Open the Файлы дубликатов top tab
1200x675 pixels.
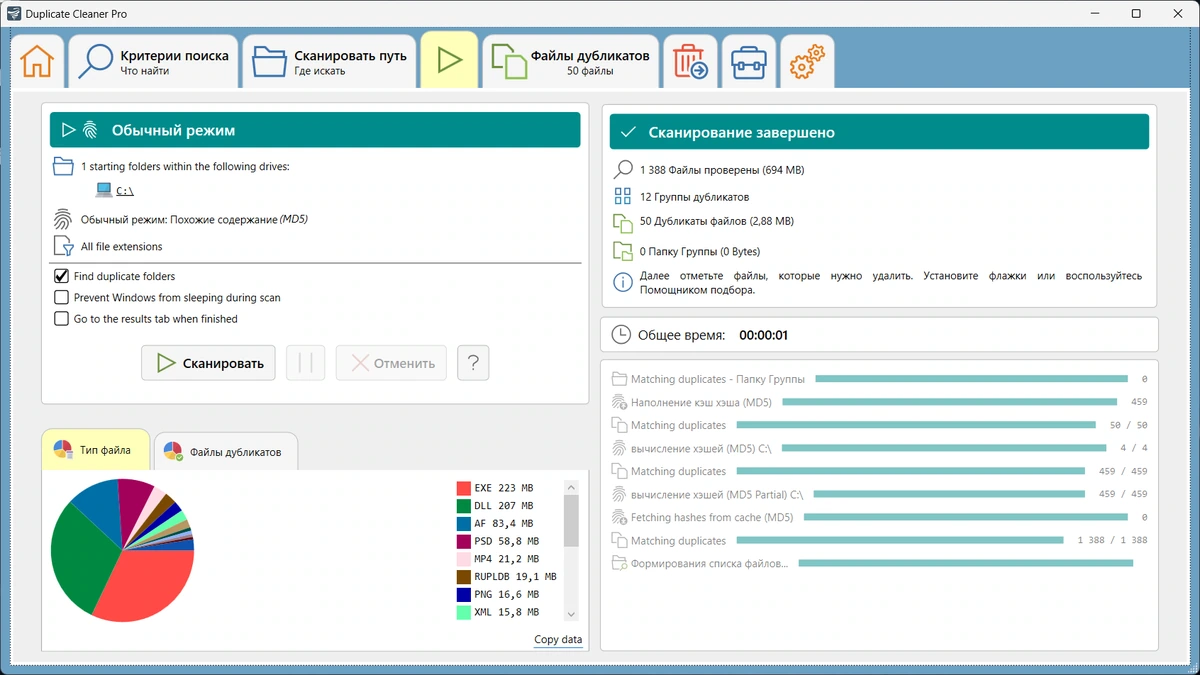pyautogui.click(x=572, y=61)
